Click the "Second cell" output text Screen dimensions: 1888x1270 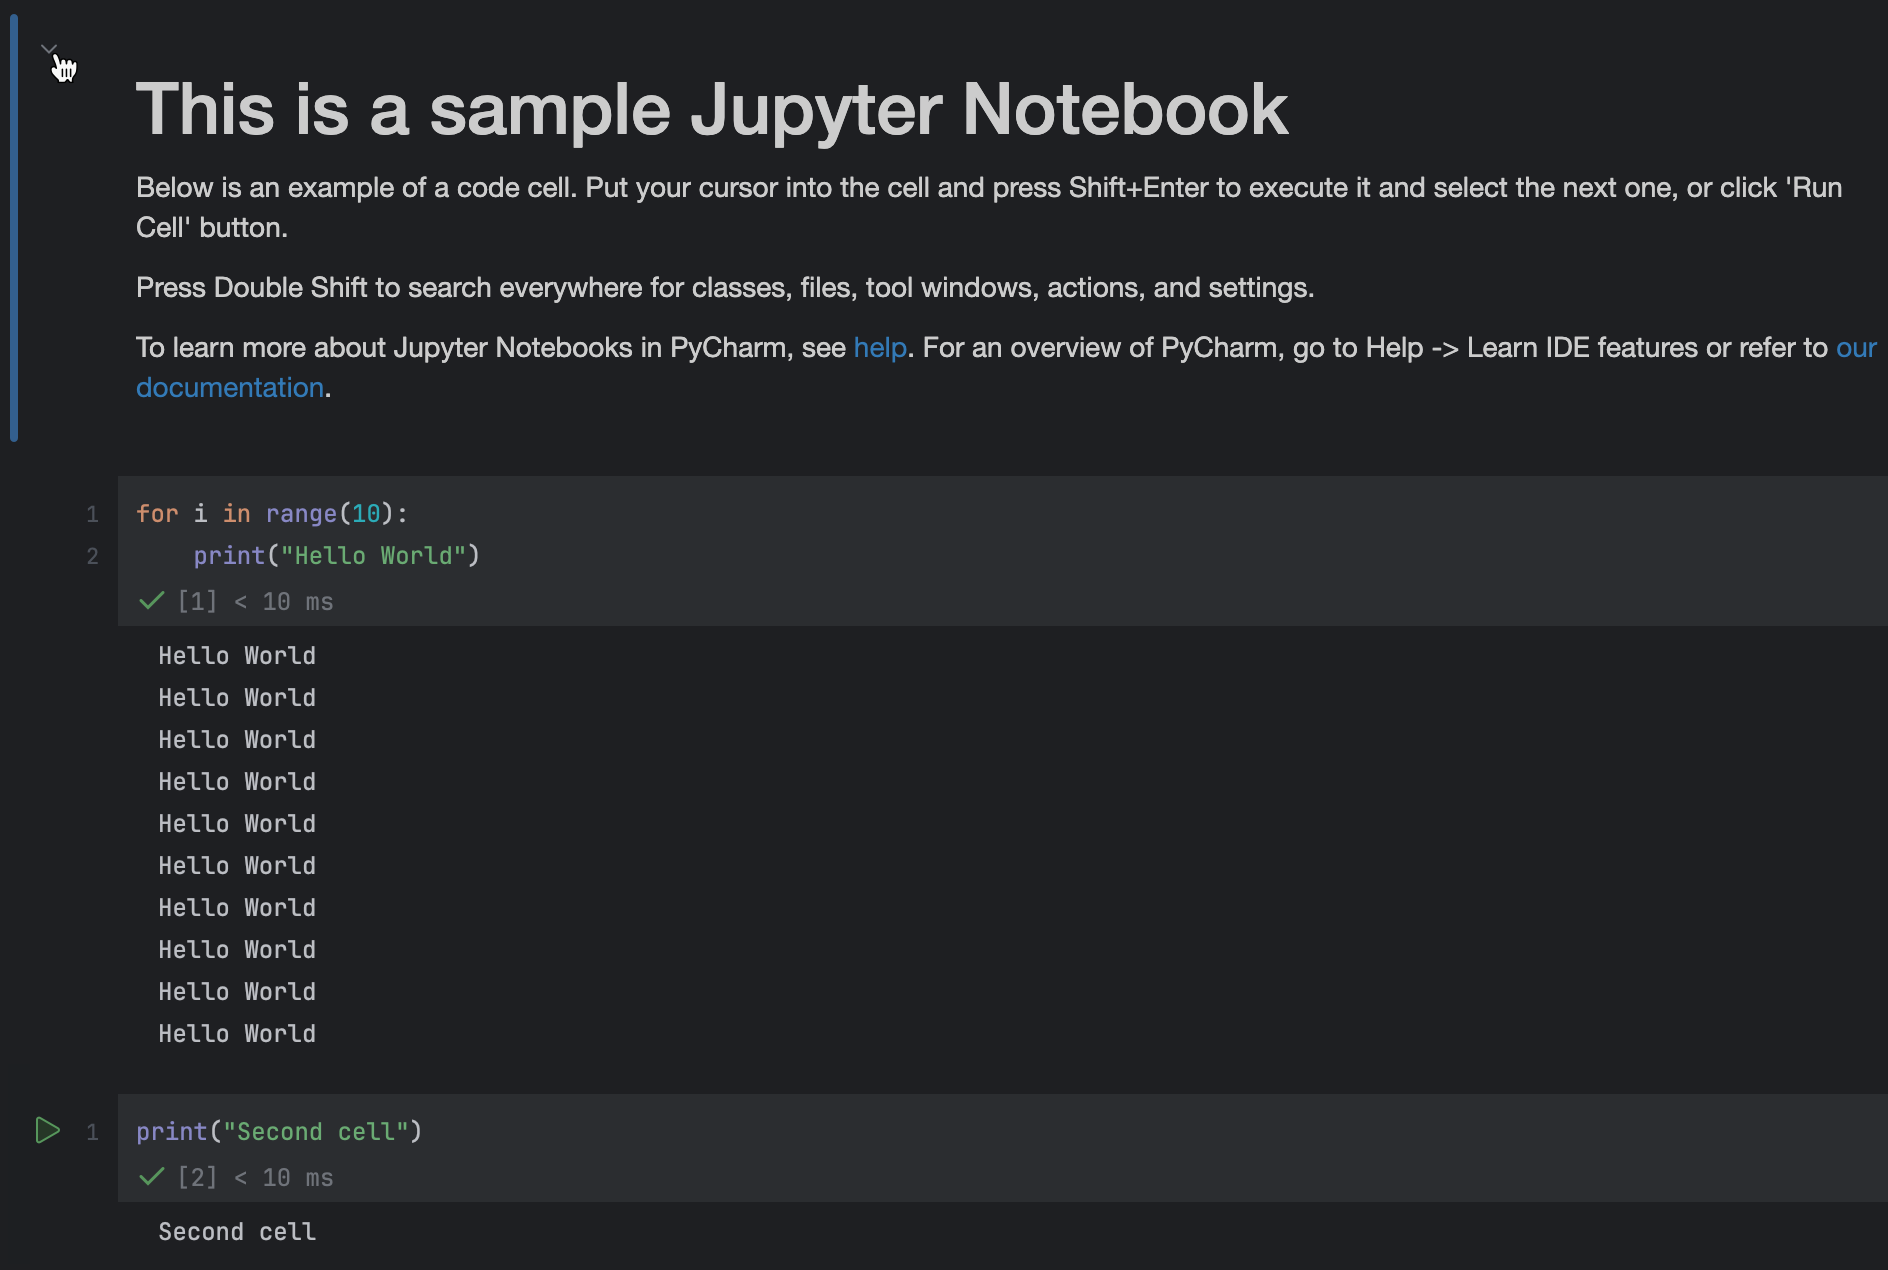coord(236,1231)
